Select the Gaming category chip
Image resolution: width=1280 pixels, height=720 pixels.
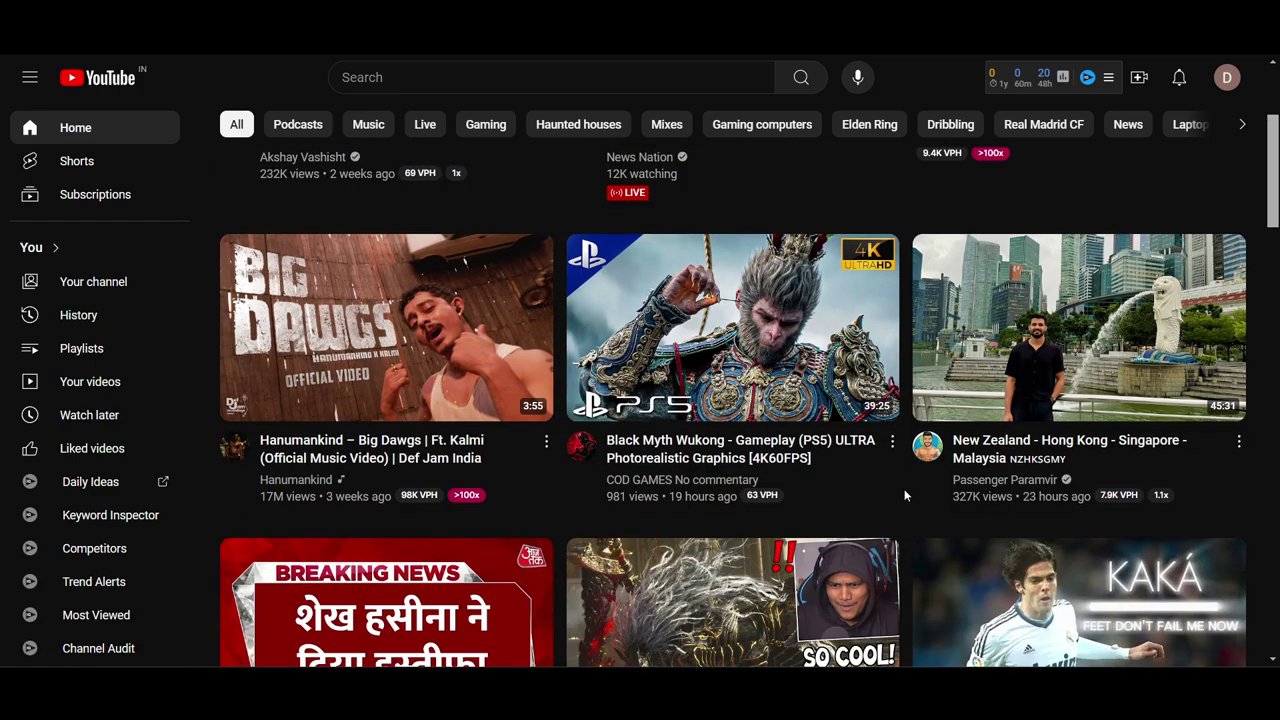(485, 124)
